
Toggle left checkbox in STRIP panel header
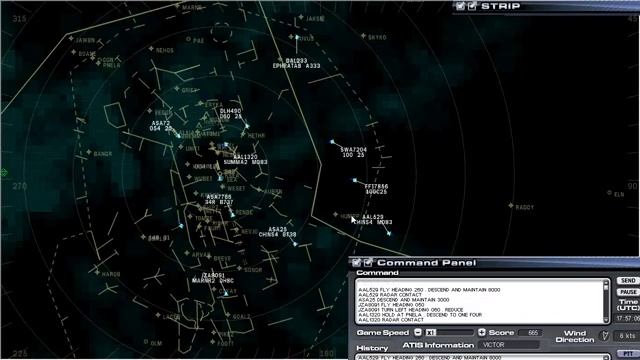click(460, 6)
